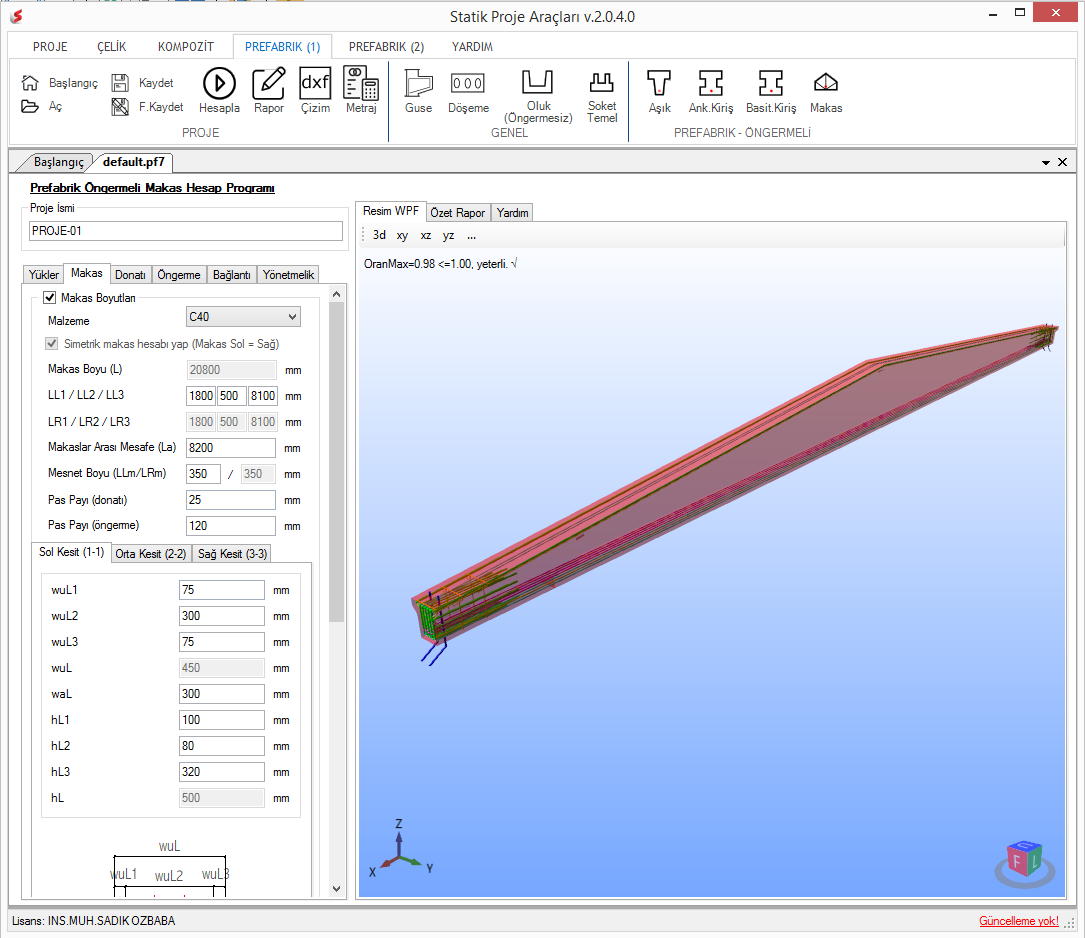Click the waL input field
1085x938 pixels.
[x=221, y=694]
